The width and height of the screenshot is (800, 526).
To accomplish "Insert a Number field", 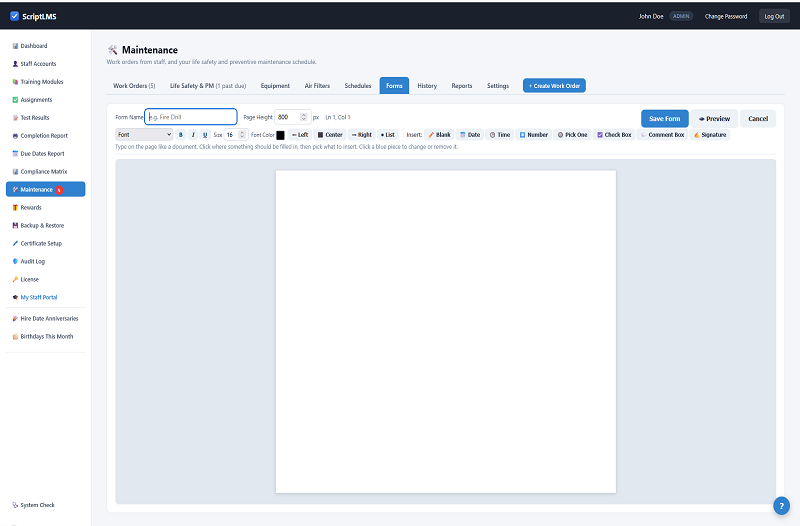I will point(534,135).
